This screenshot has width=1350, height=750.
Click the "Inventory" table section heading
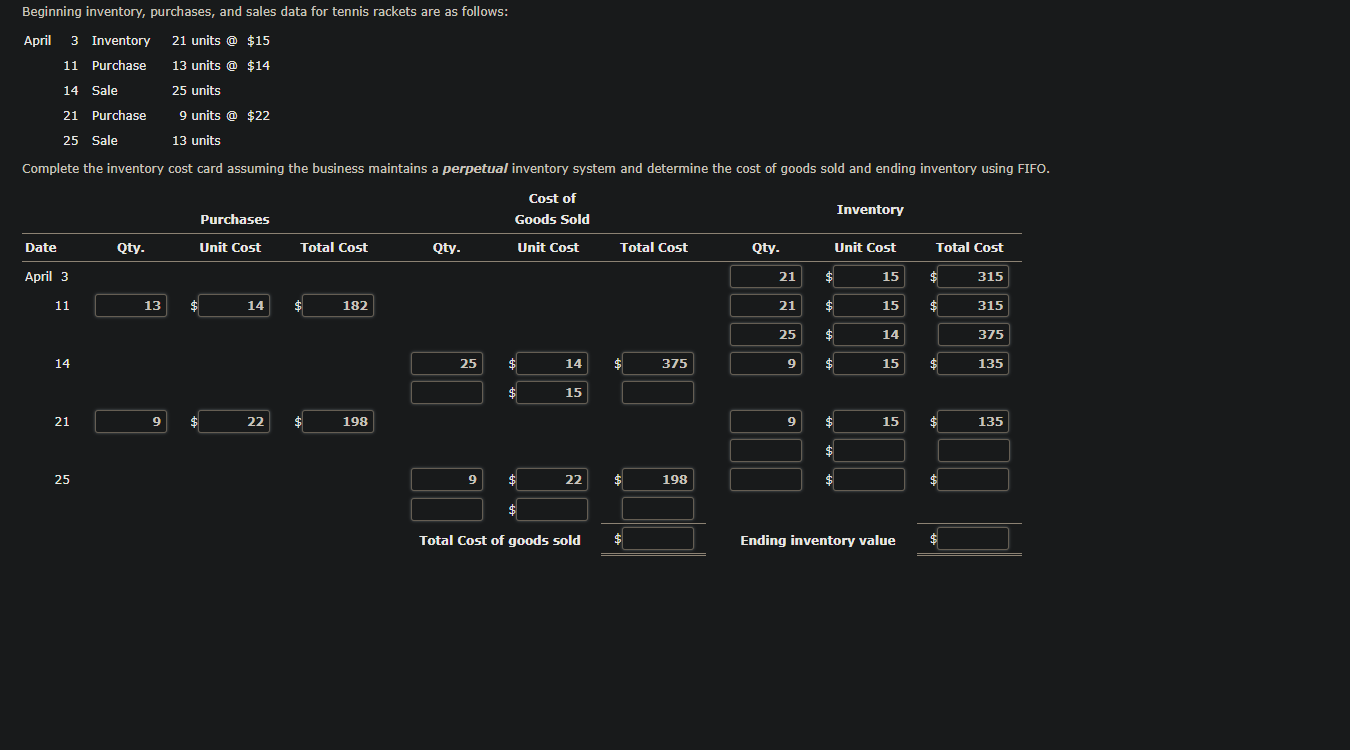pyautogui.click(x=870, y=209)
